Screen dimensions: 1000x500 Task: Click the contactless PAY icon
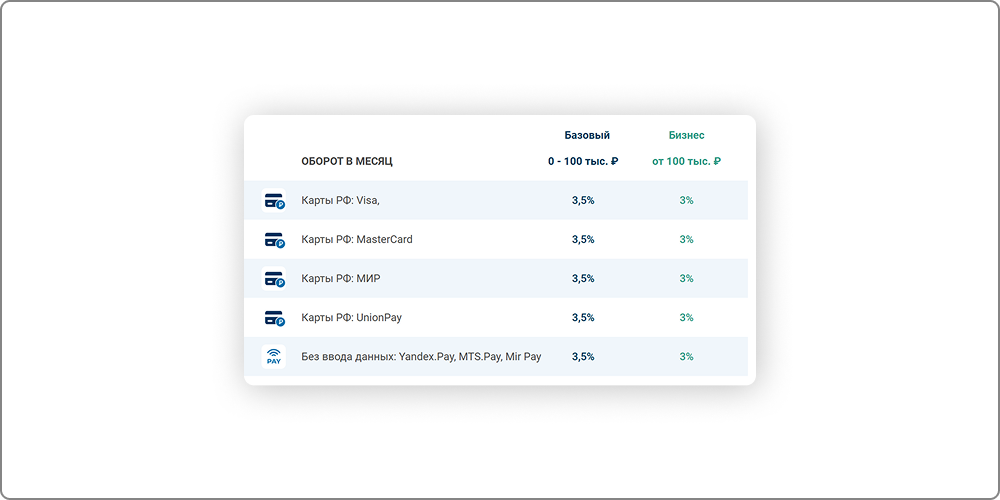click(273, 357)
